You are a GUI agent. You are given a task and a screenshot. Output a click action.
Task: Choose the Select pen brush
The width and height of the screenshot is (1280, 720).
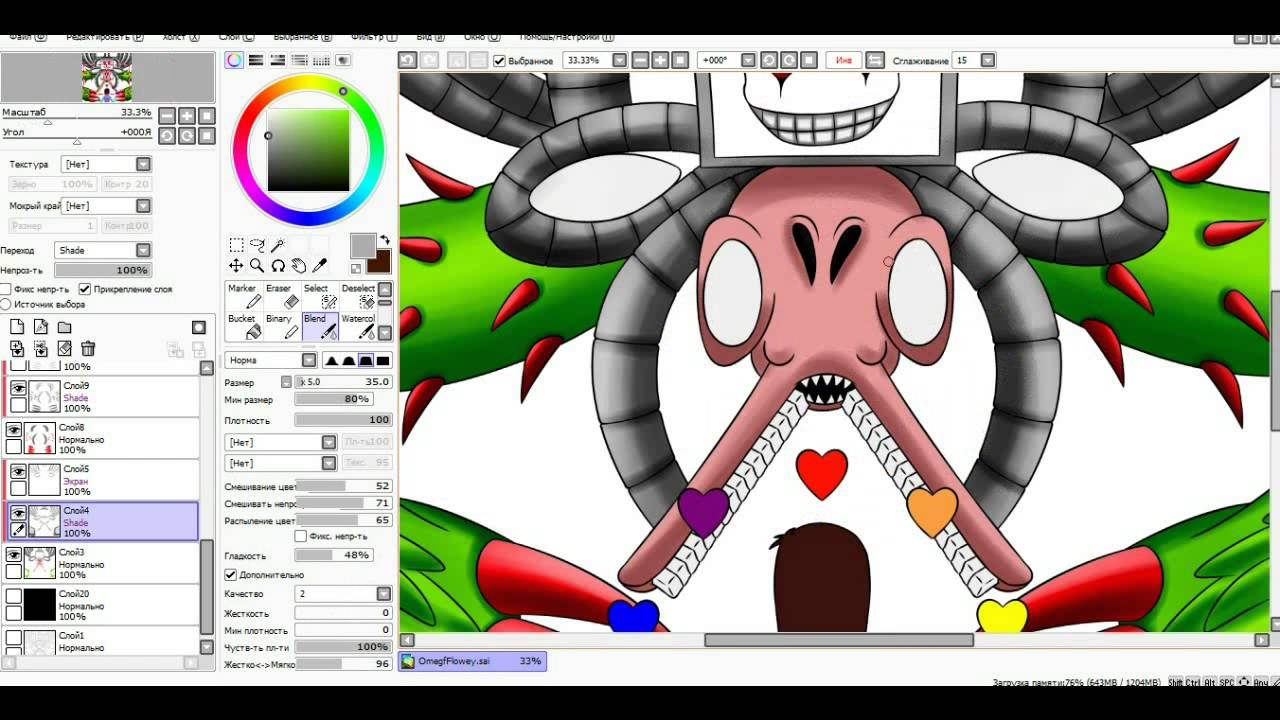[x=318, y=296]
